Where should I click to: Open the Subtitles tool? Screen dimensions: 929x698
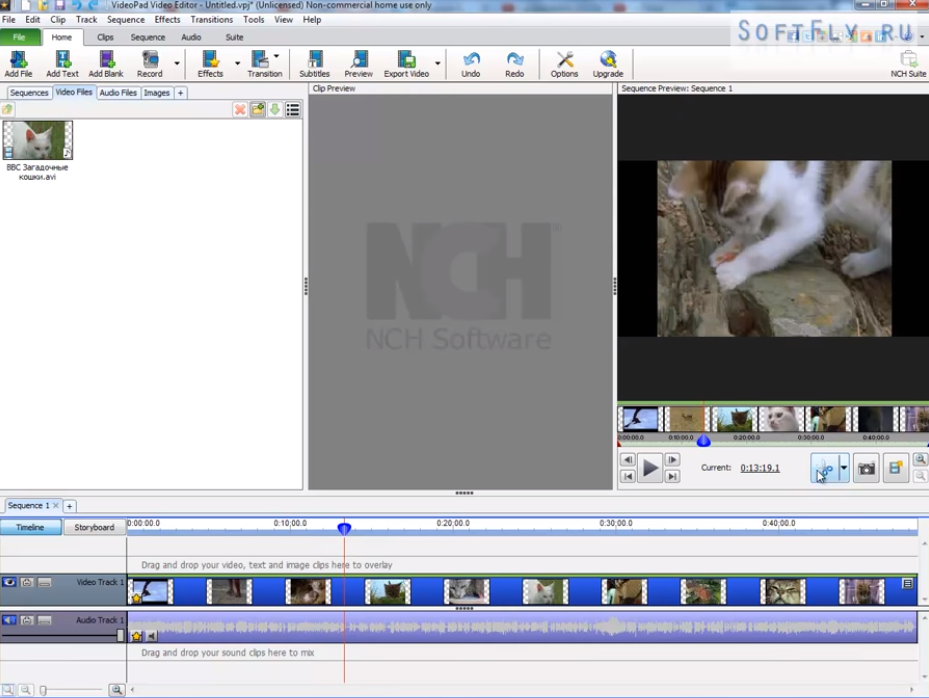point(314,64)
